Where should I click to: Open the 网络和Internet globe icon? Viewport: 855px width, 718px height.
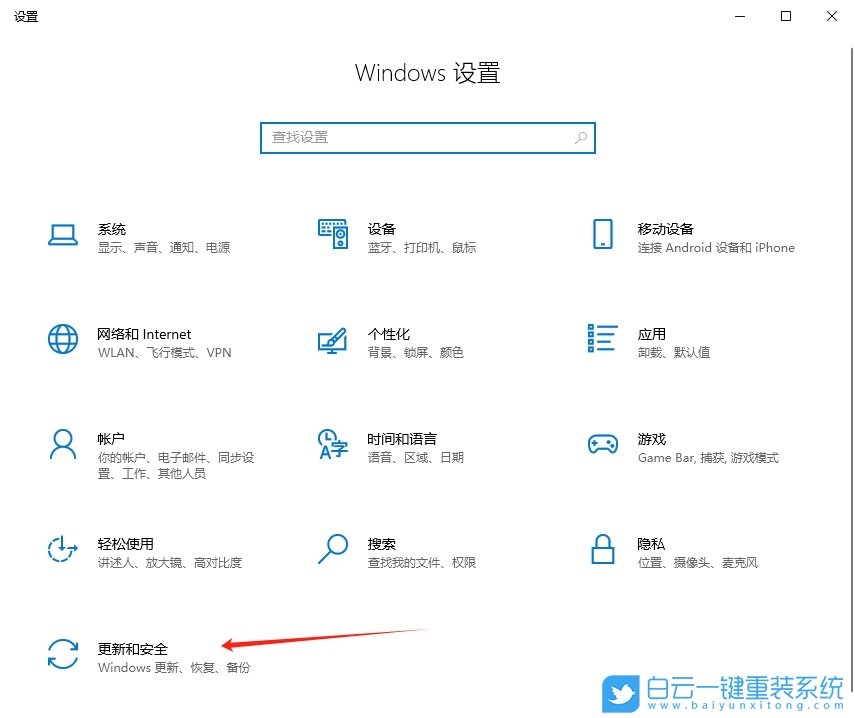63,340
